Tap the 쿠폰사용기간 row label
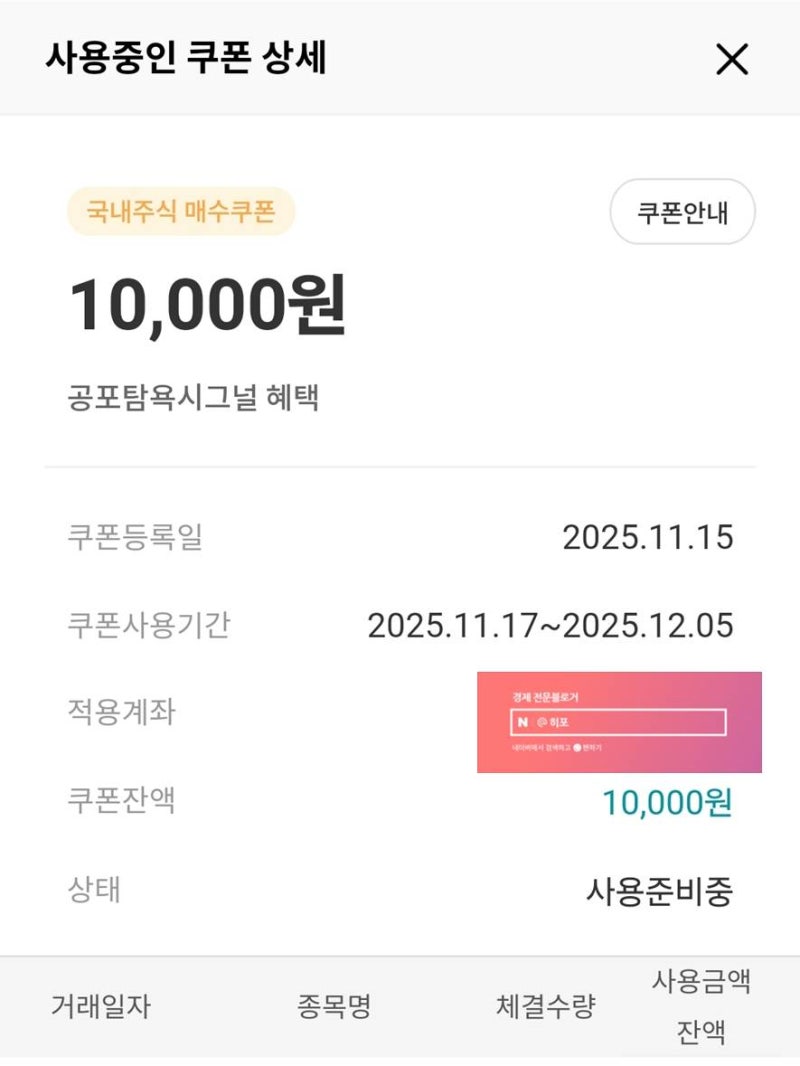Screen dimensions: 800x1066 (x=148, y=626)
